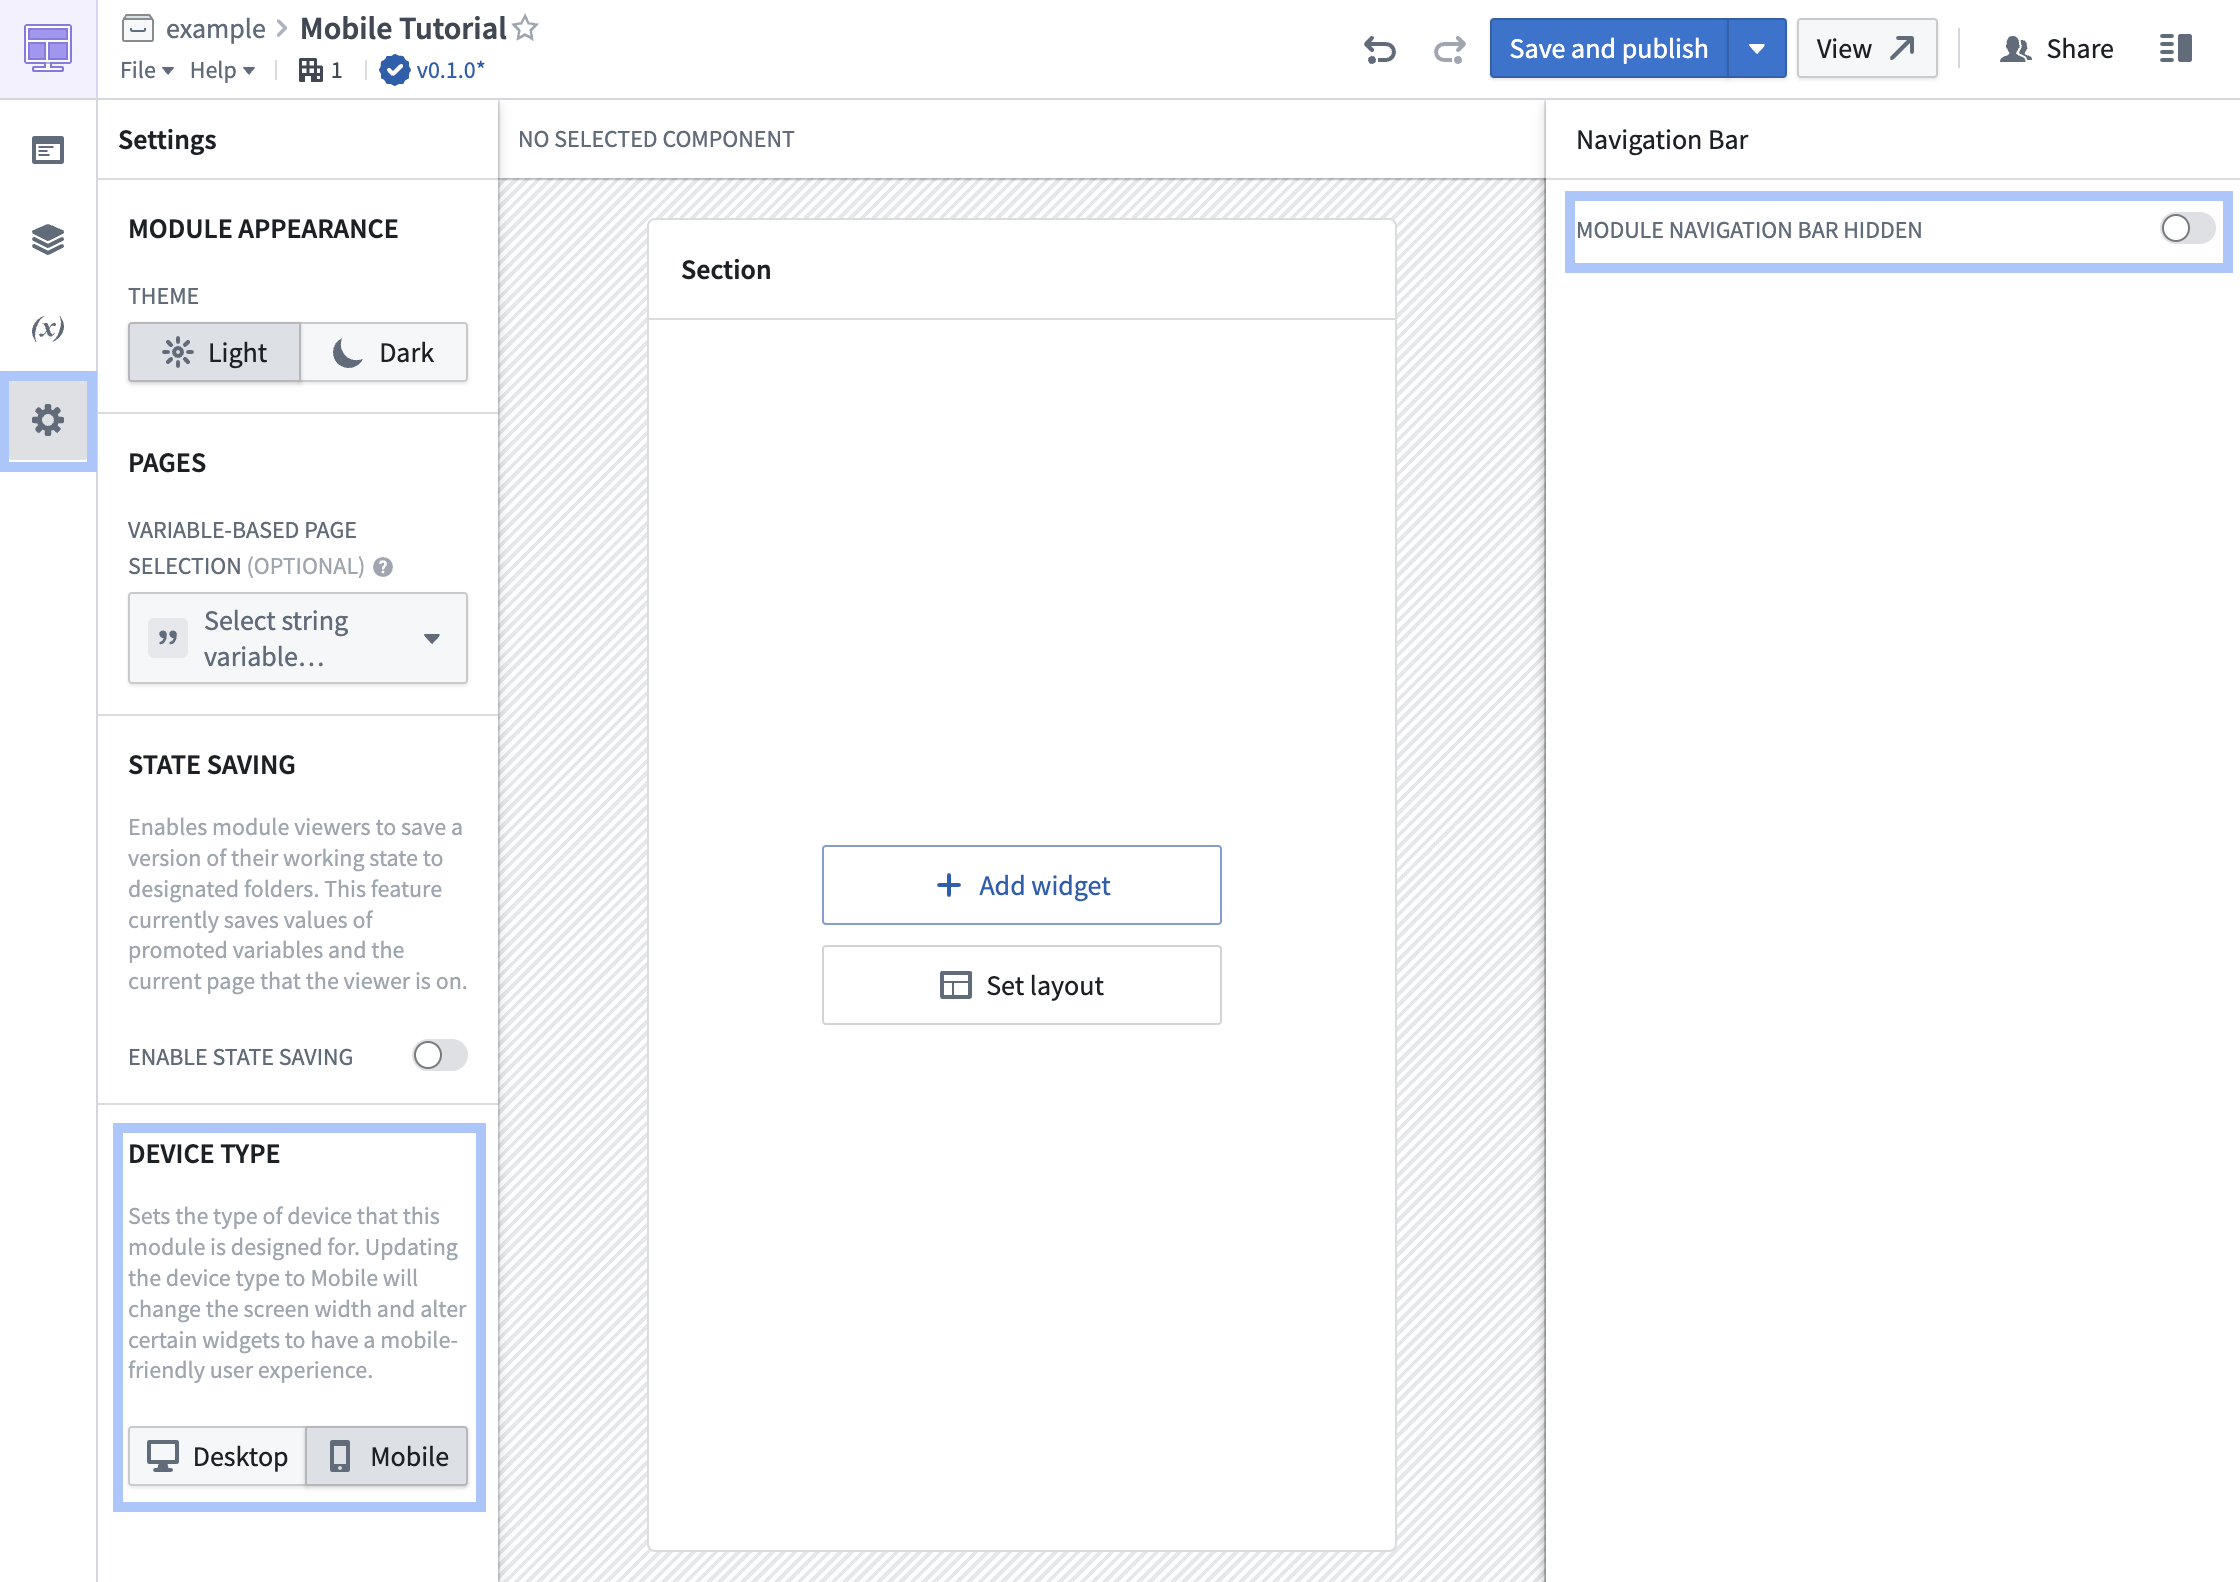This screenshot has width=2240, height=1582.
Task: Open the Select string variable dropdown
Action: pos(298,638)
